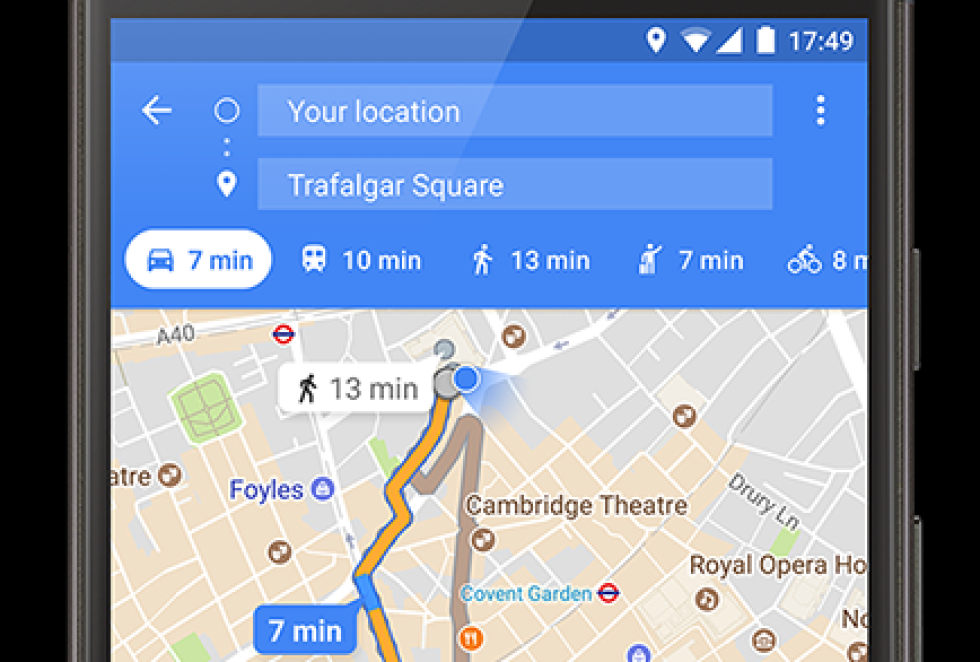This screenshot has height=662, width=980.
Task: Select the driving 7 min tab
Action: point(199,259)
